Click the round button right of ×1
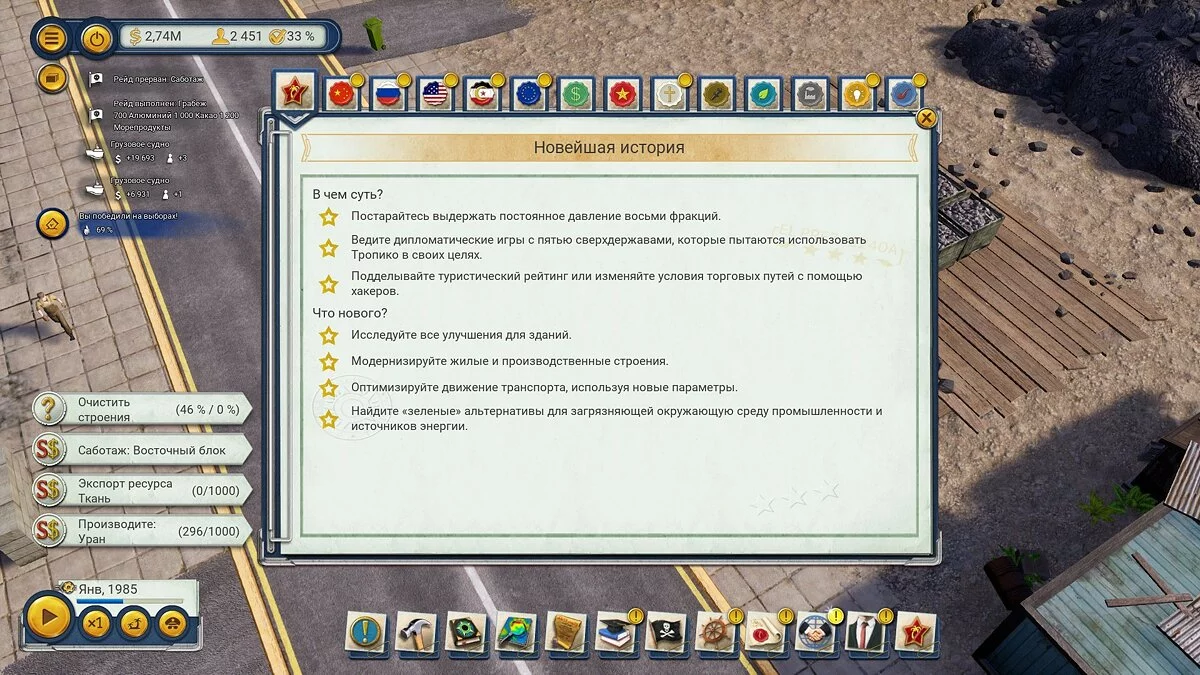The height and width of the screenshot is (675, 1200). point(134,624)
